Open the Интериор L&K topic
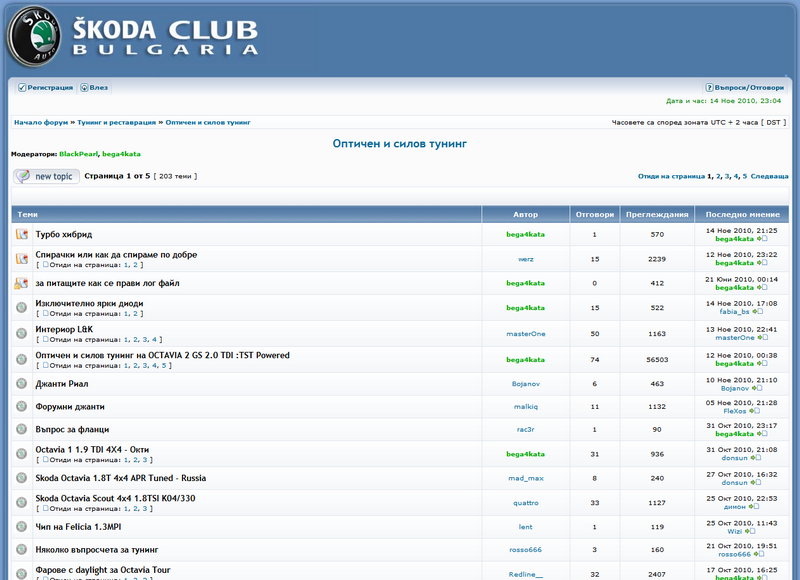Image resolution: width=800 pixels, height=580 pixels. click(64, 330)
